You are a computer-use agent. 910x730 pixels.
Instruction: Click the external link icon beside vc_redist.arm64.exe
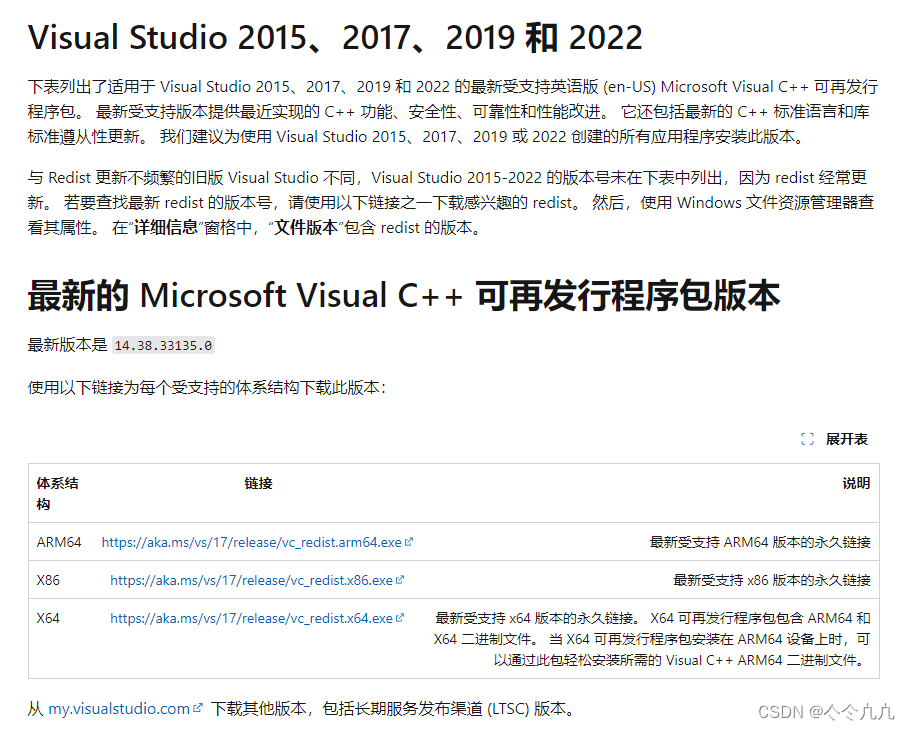(409, 541)
